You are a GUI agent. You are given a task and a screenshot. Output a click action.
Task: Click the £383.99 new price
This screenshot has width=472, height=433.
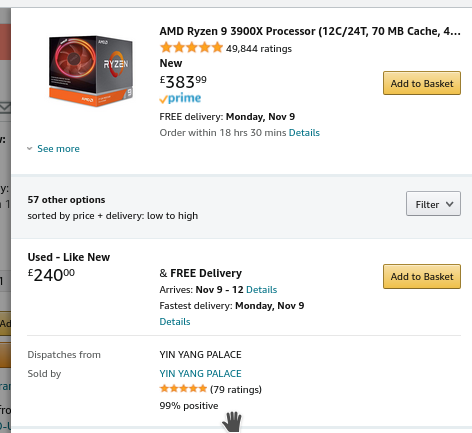pos(183,82)
